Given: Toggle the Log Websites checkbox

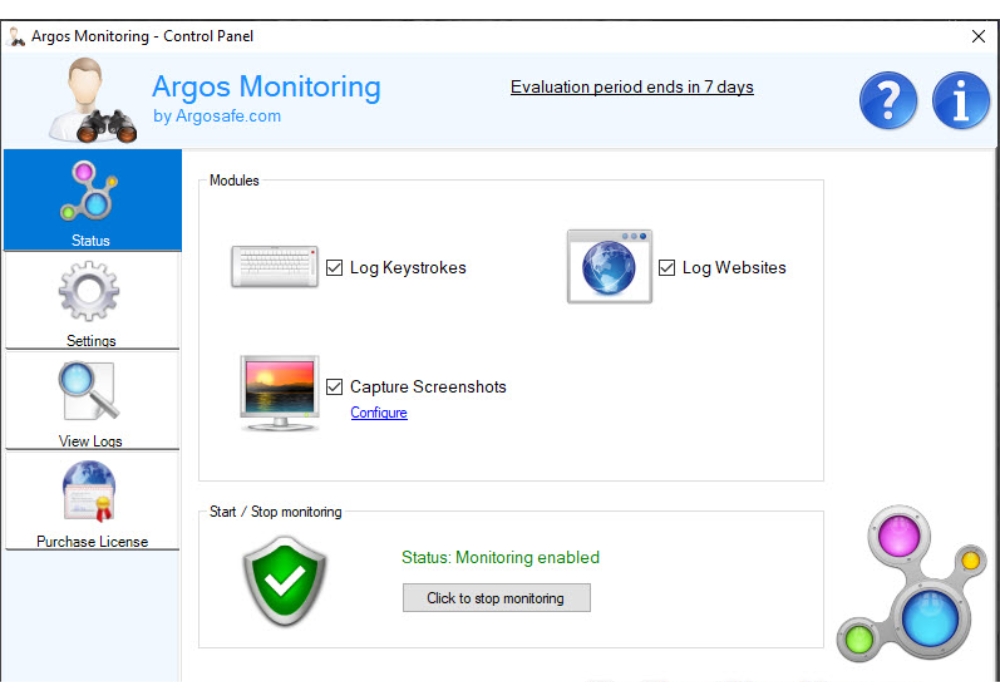Looking at the screenshot, I should click(666, 268).
